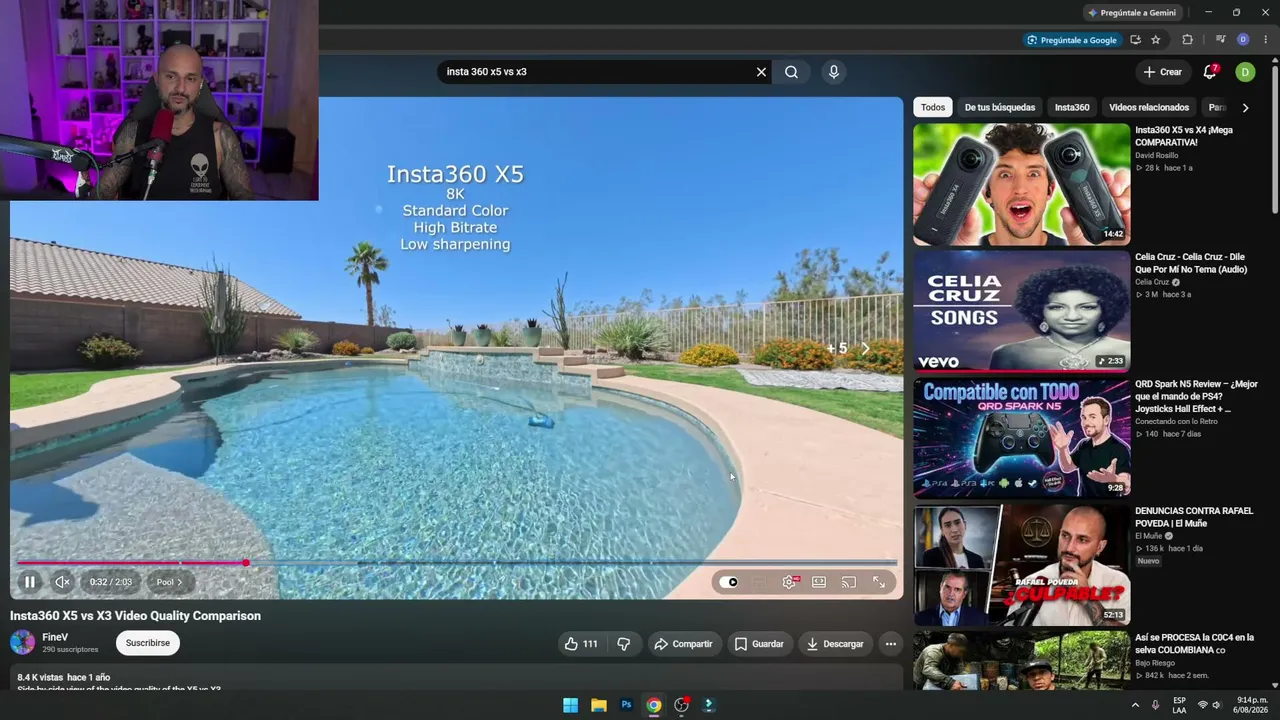Open Así se PROCESA la C0C4 title
This screenshot has width=1280, height=720.
[1194, 643]
